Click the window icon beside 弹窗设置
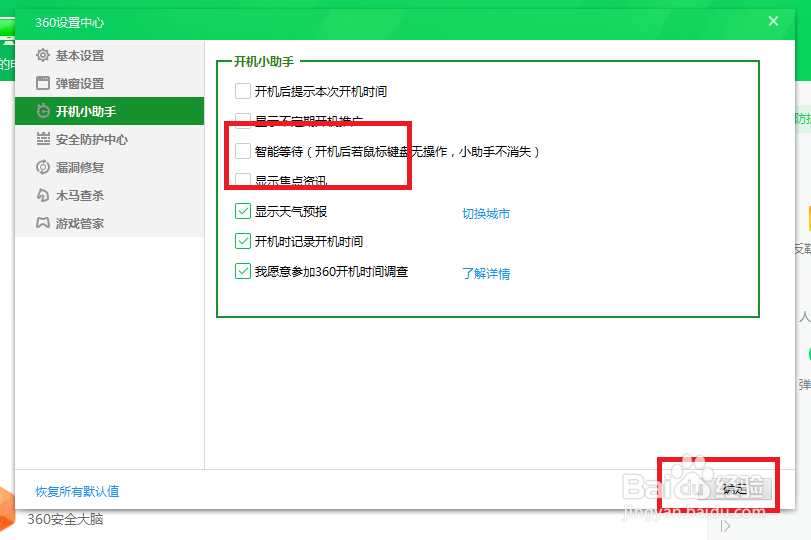 coord(43,83)
